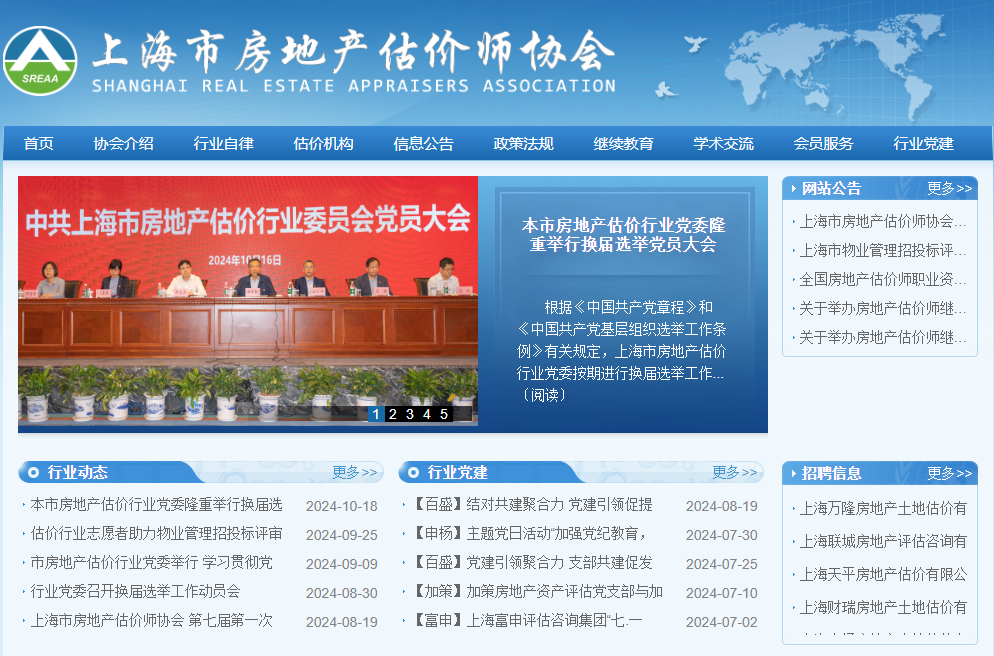
Task: Click the 招聘信息 arrow icon
Action: (x=794, y=473)
